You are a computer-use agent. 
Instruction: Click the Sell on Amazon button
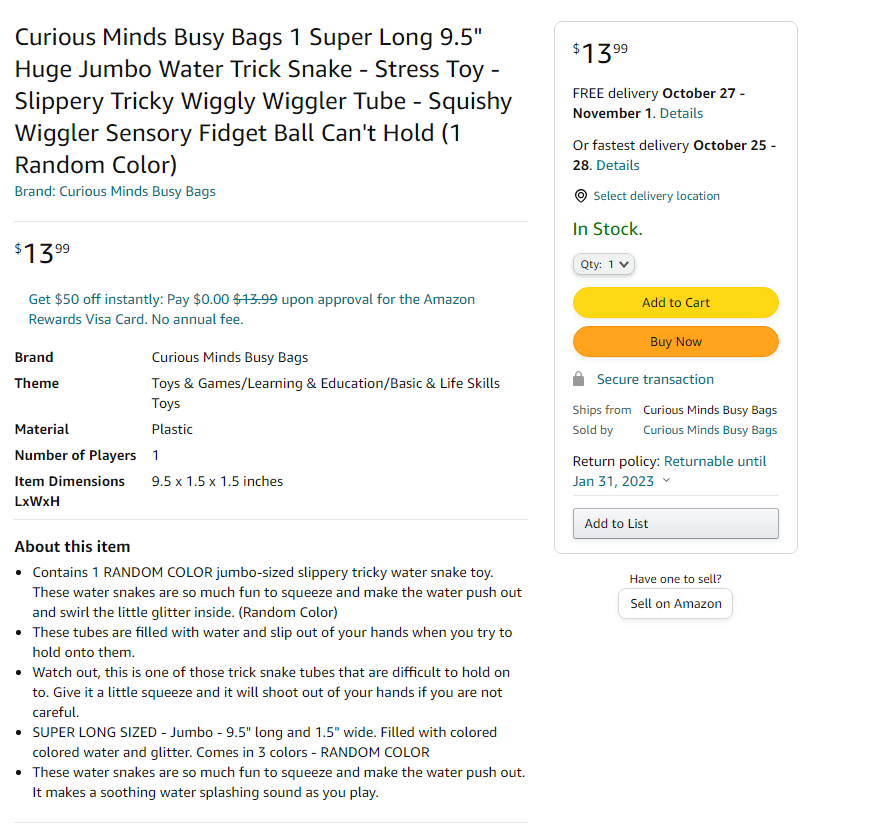[x=675, y=604]
